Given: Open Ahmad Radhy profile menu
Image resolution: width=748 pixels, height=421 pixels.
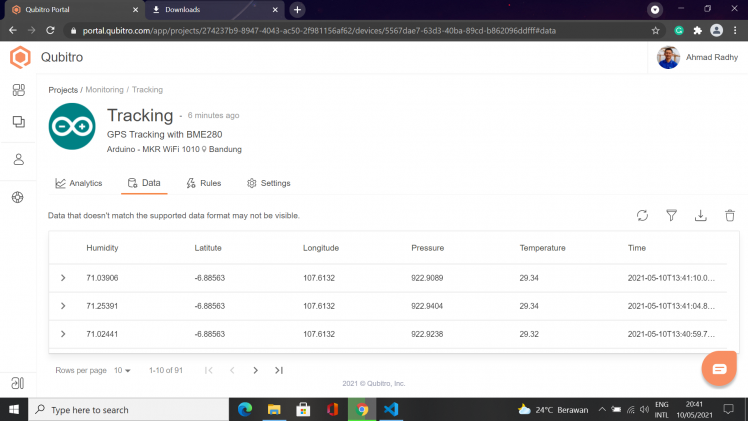Looking at the screenshot, I should pos(697,57).
